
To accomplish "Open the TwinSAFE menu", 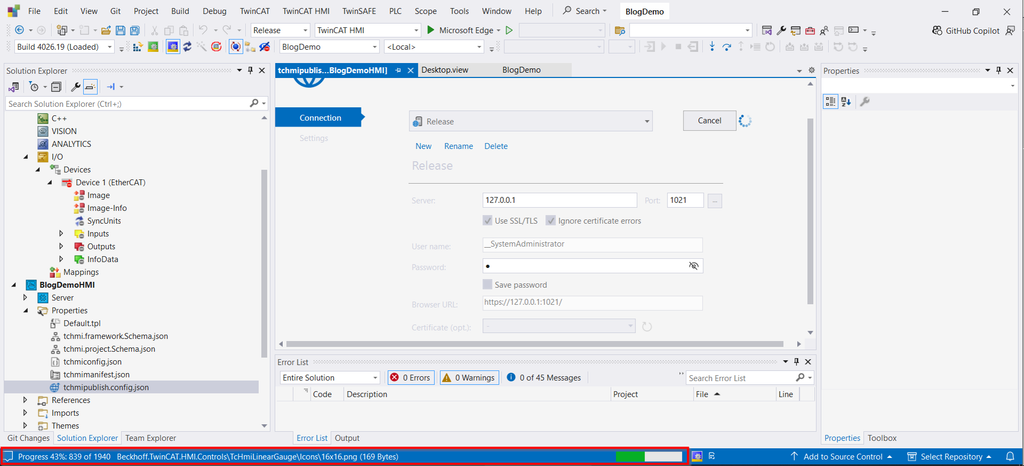I will 359,11.
